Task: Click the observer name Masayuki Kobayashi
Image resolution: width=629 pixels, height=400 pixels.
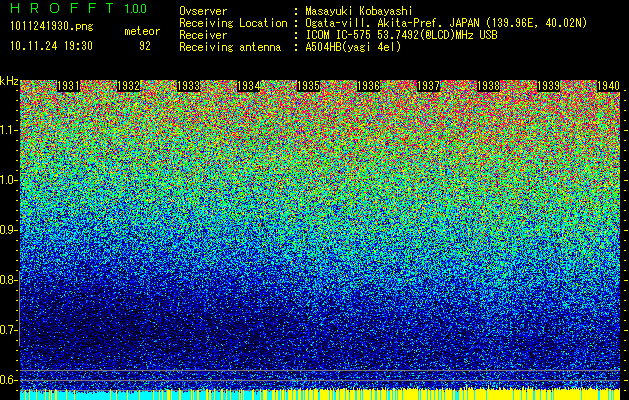Action: pyautogui.click(x=359, y=11)
